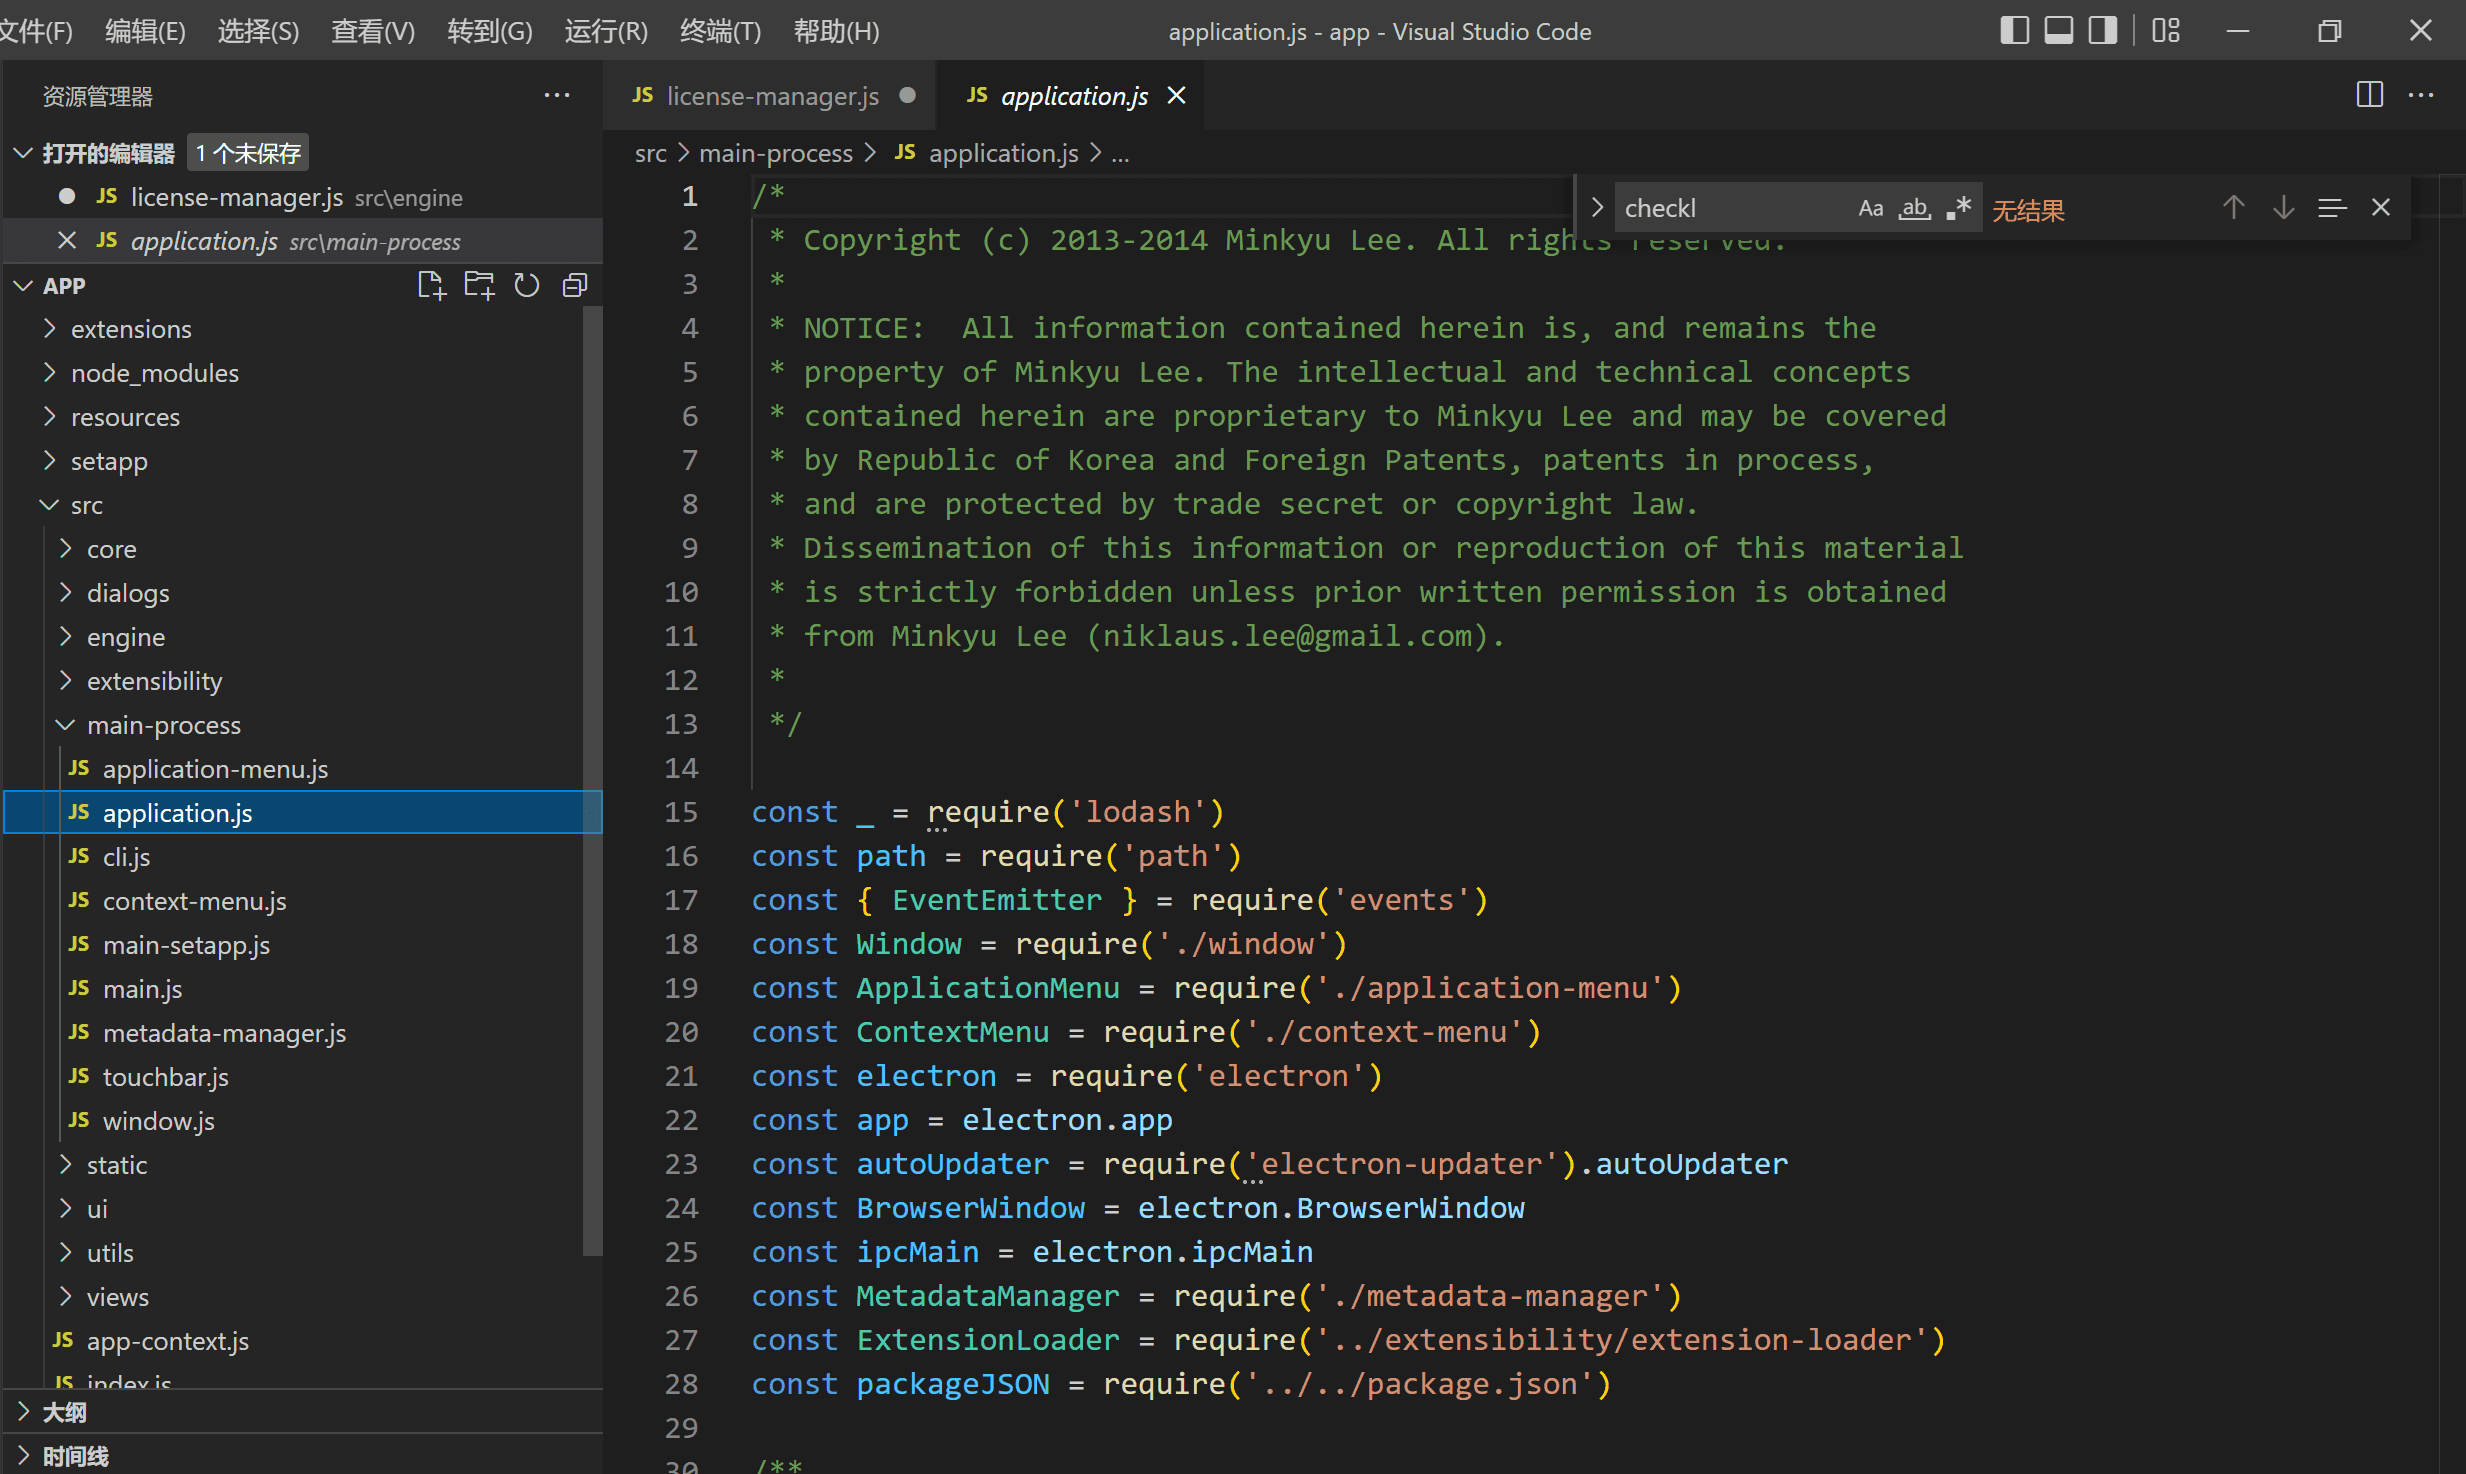The image size is (2466, 1474).
Task: Open context-menu.js in file tree
Action: pos(194,901)
